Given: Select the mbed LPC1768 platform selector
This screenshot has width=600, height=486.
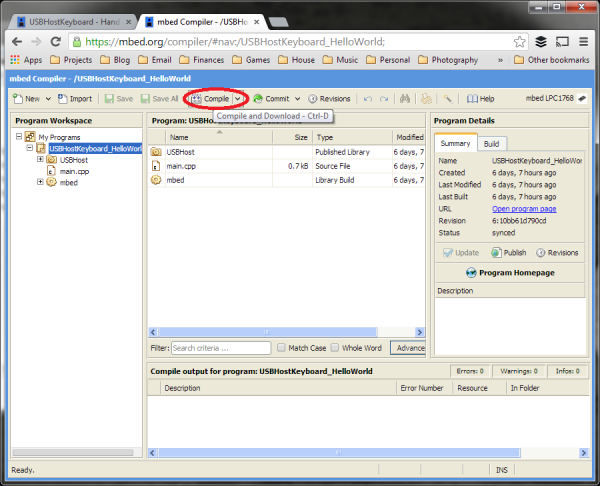Looking at the screenshot, I should 556,98.
